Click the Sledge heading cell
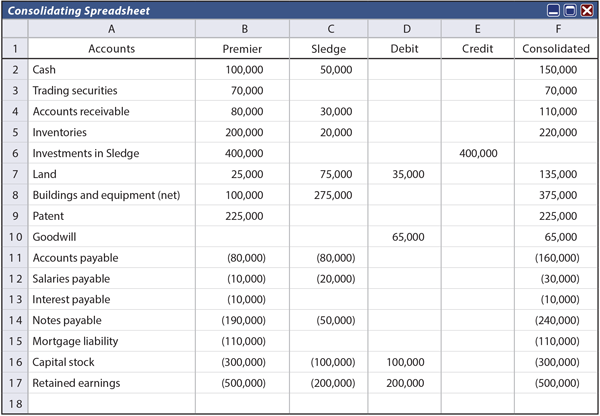The image size is (600, 416). 329,49
